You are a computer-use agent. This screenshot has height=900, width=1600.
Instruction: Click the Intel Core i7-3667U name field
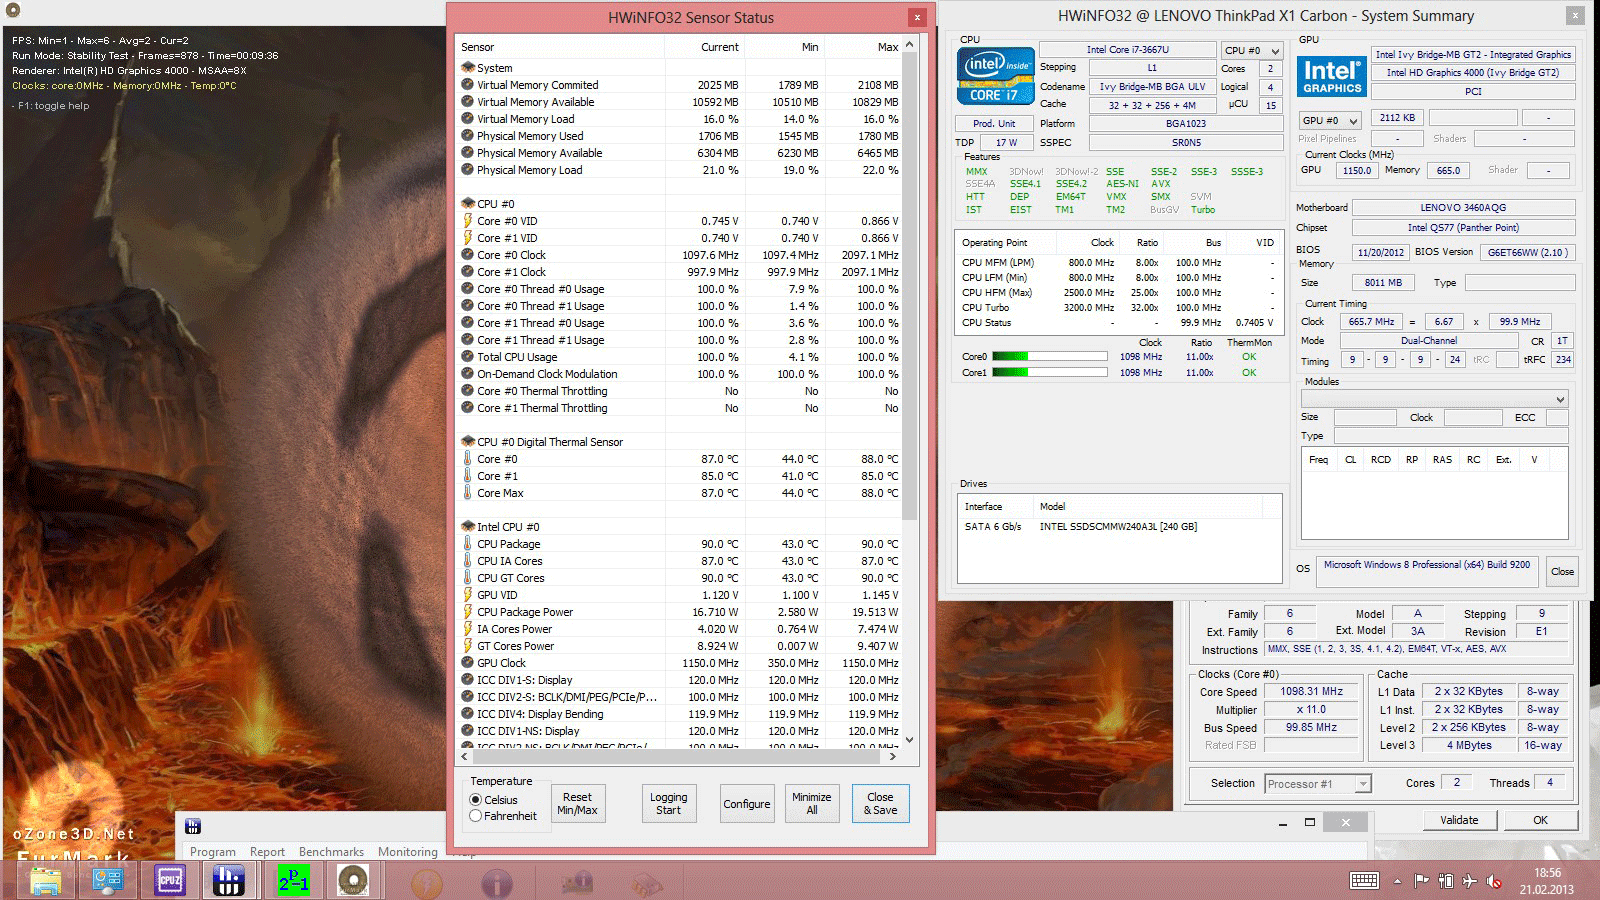[x=1127, y=50]
